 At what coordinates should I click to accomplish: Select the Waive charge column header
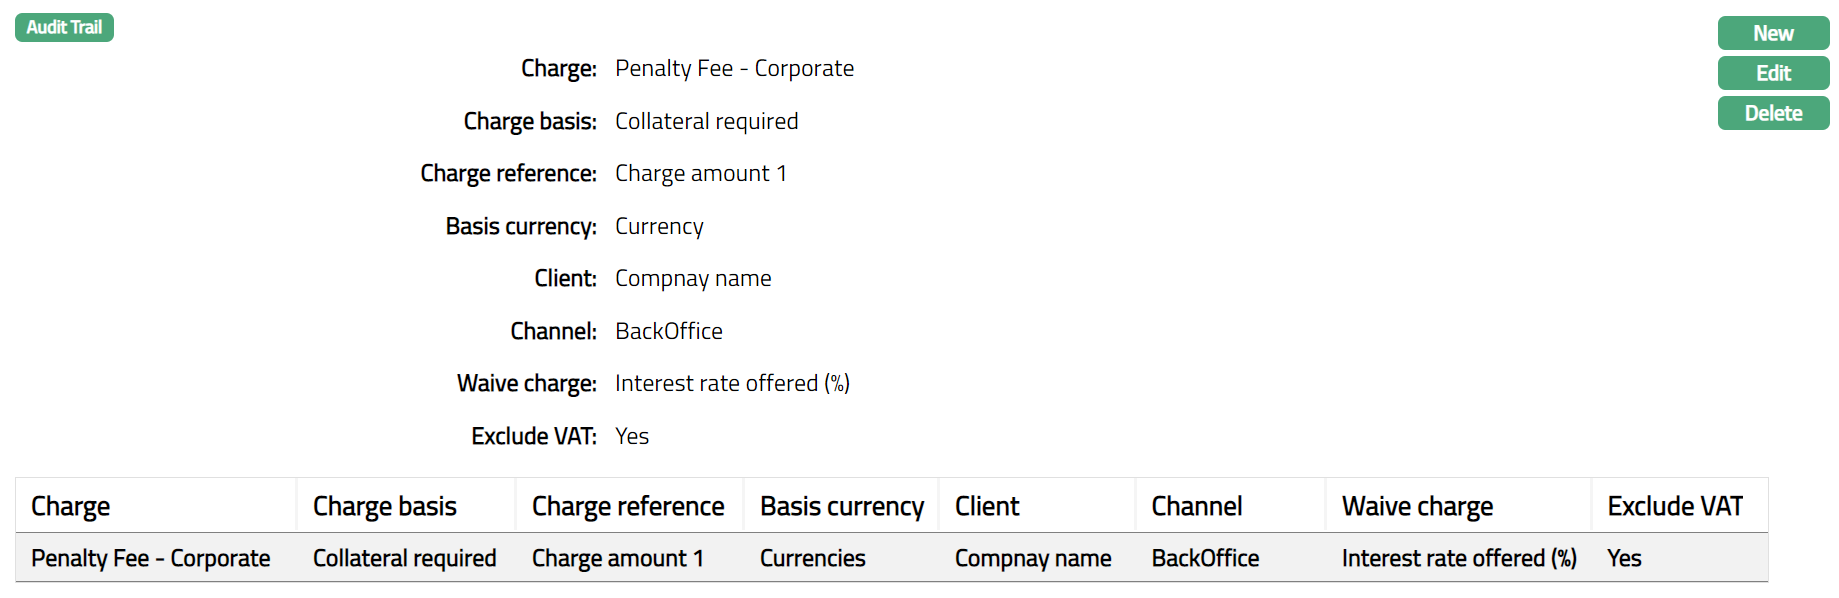tap(1416, 506)
